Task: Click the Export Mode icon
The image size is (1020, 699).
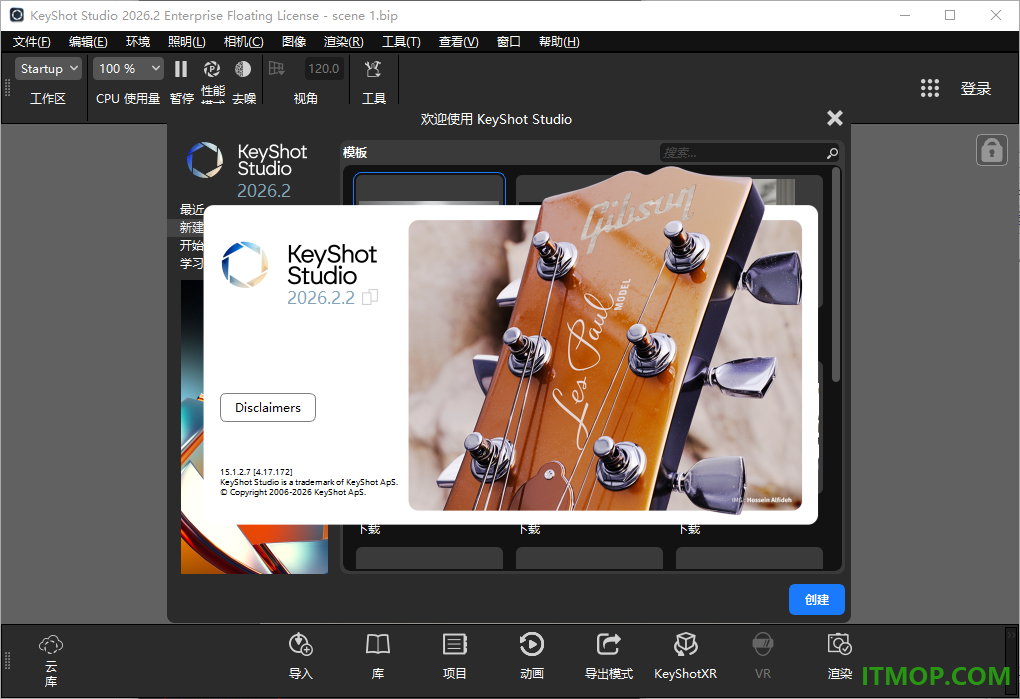Action: click(609, 644)
